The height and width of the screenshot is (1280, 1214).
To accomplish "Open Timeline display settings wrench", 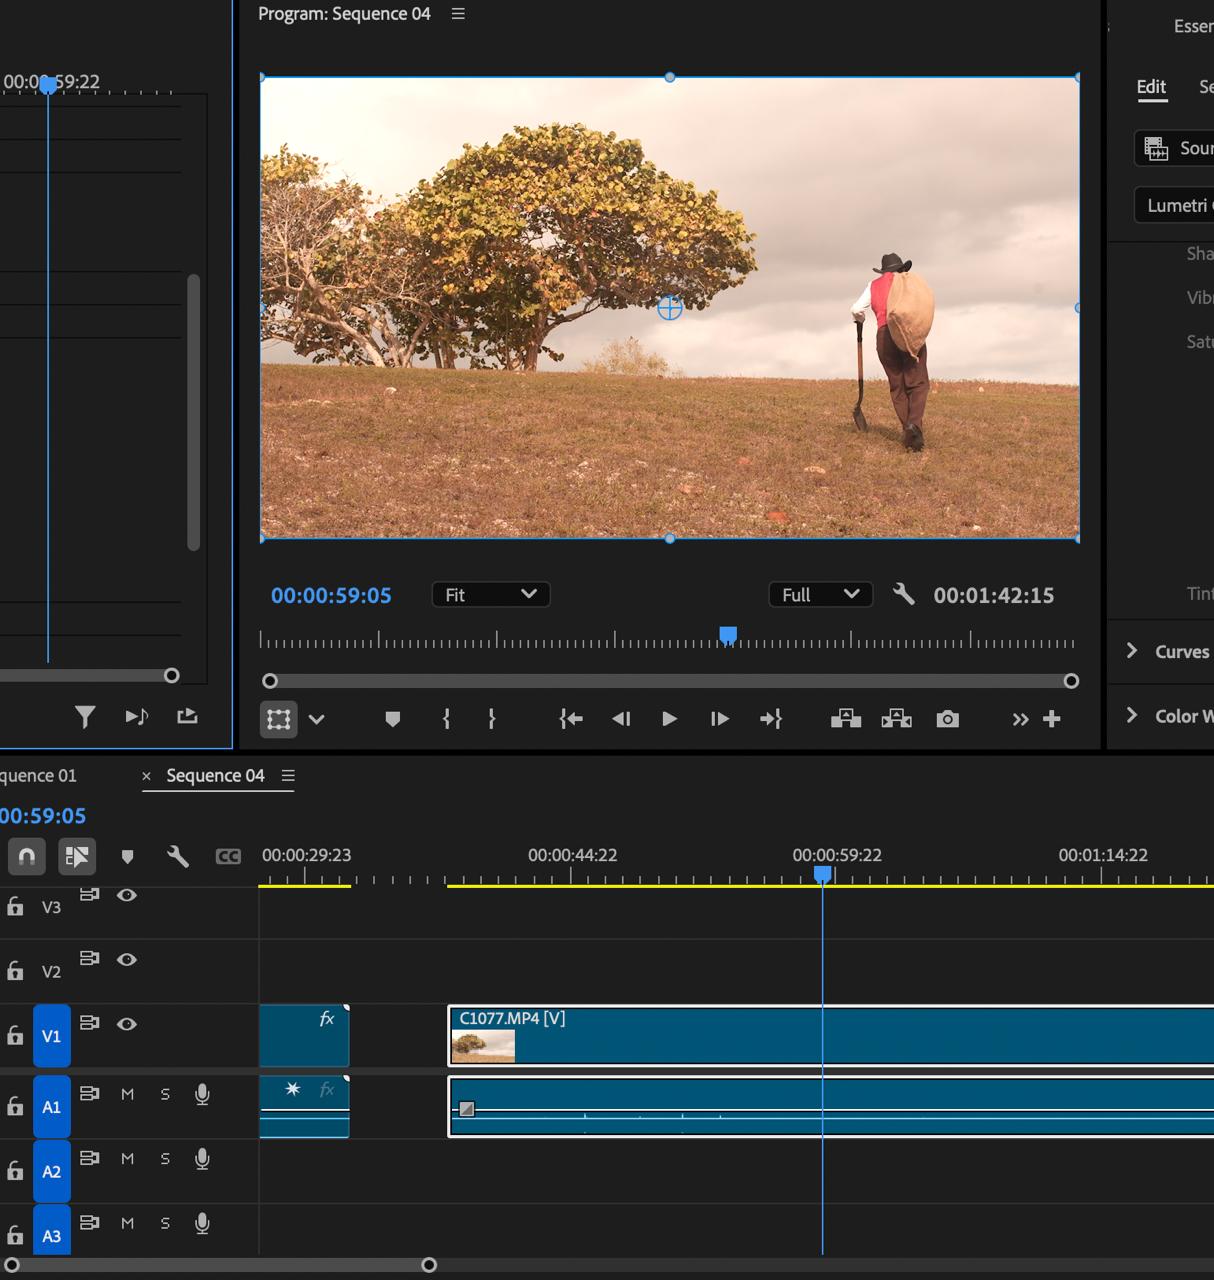I will [x=178, y=857].
